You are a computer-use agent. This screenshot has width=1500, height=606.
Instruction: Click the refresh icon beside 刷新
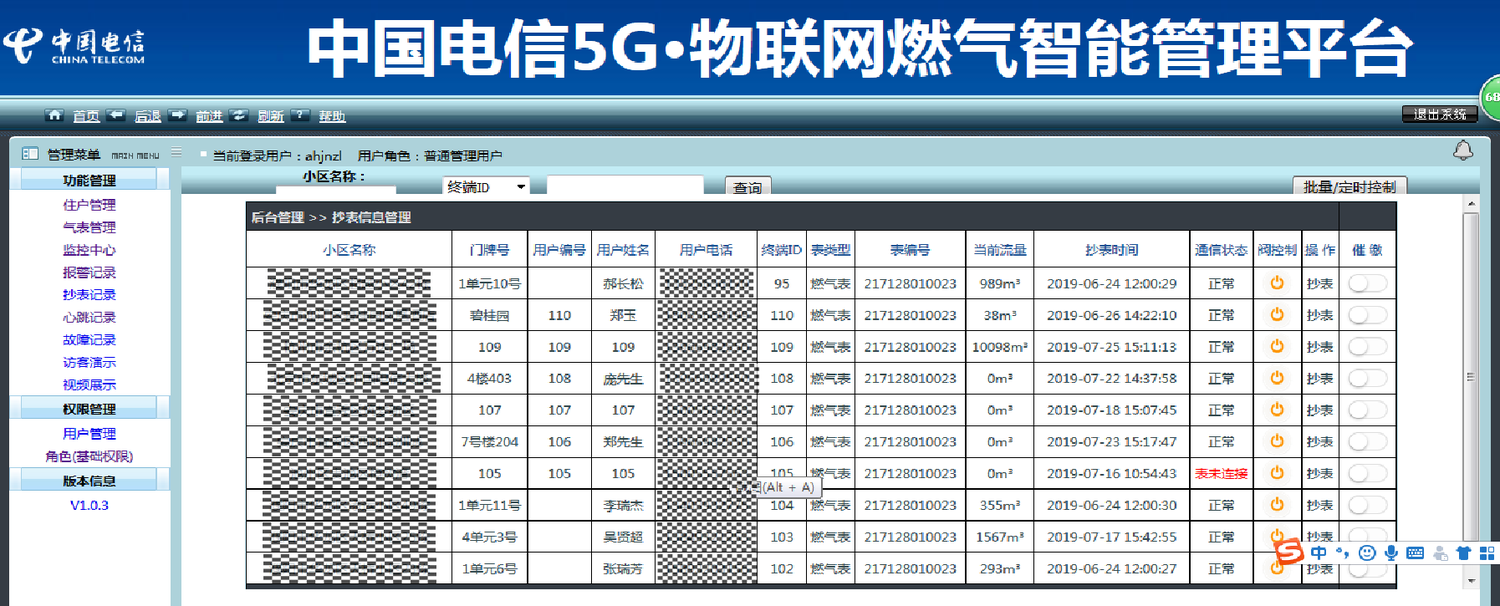pyautogui.click(x=238, y=115)
